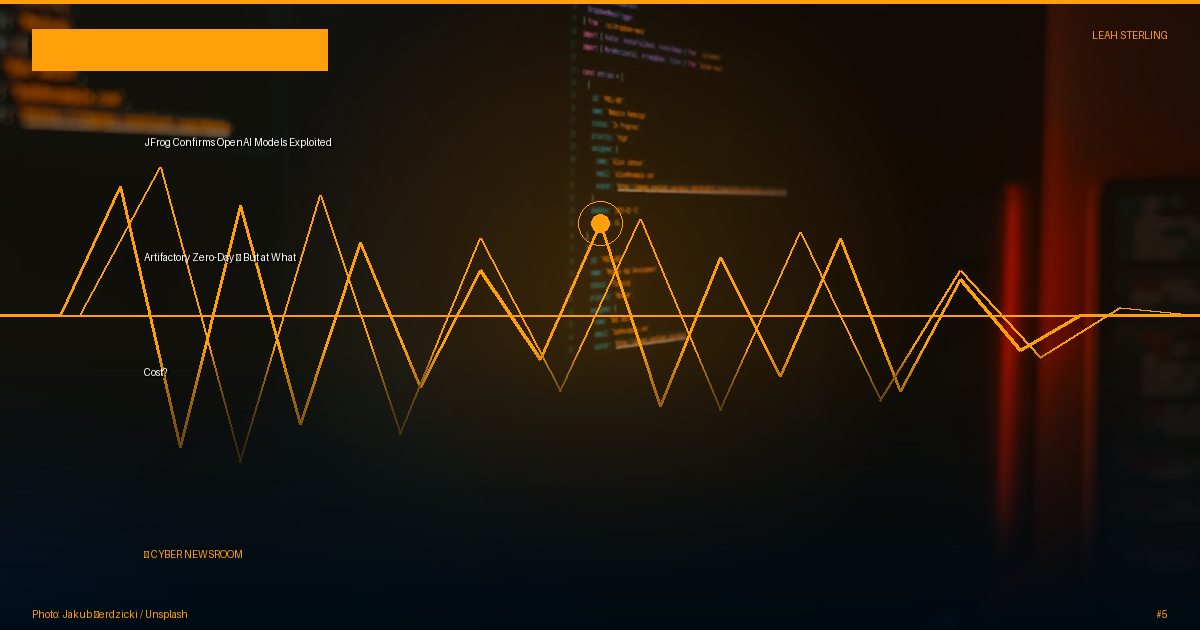Click the headline word 'Cost?'
The height and width of the screenshot is (630, 1200).
(155, 373)
